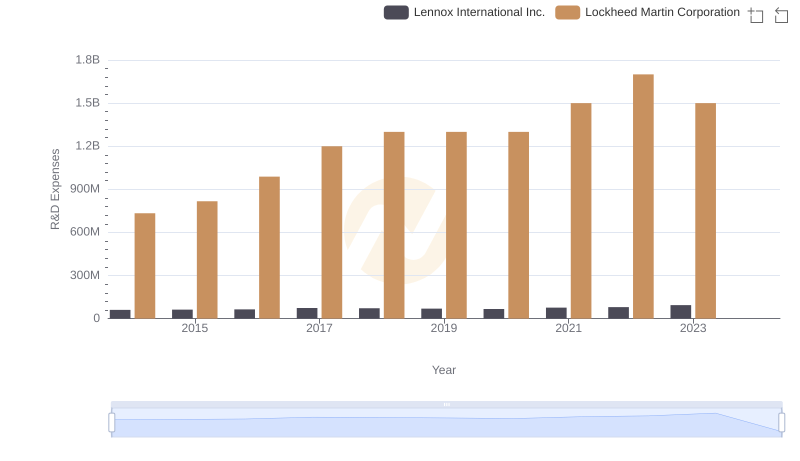Click the 1.5B y-axis label

coord(88,103)
